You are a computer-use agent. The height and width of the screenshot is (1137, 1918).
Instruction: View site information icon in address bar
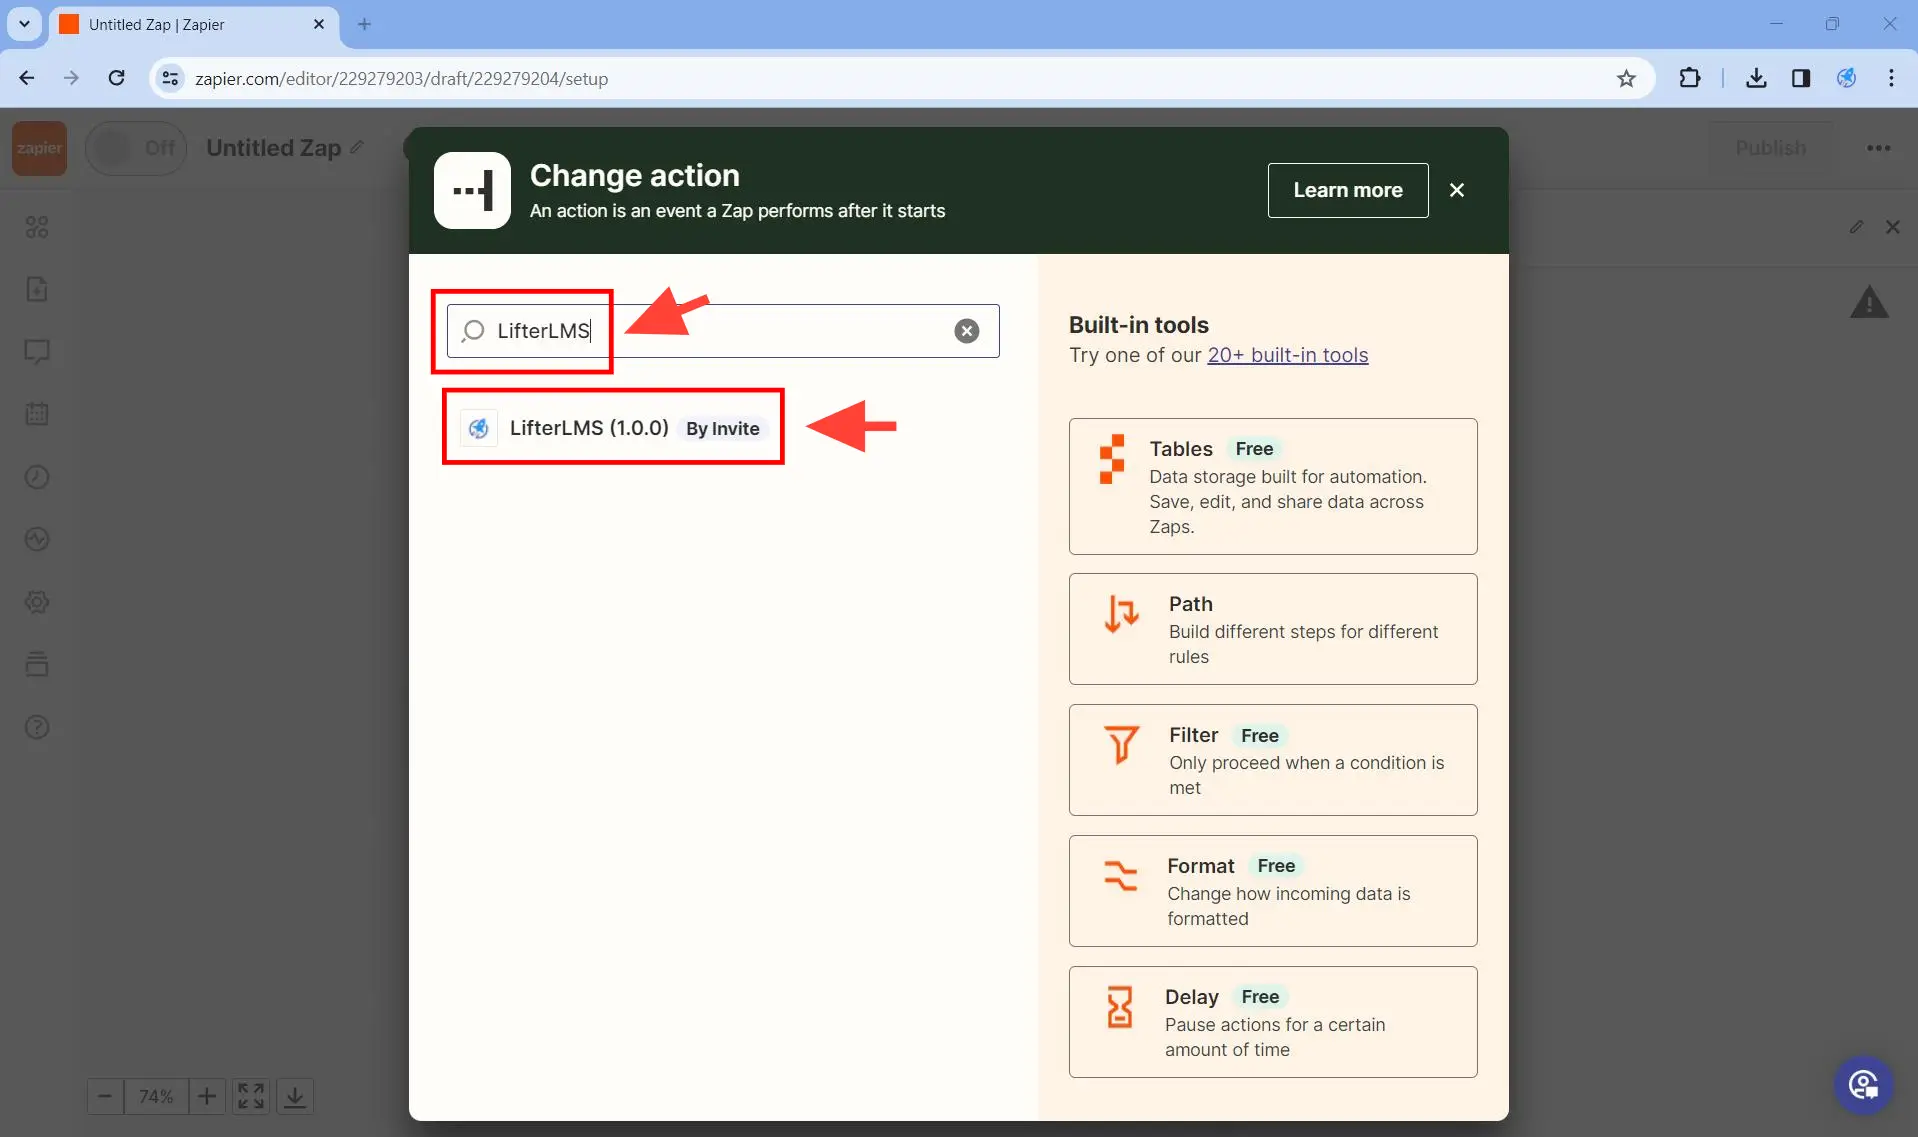point(171,78)
